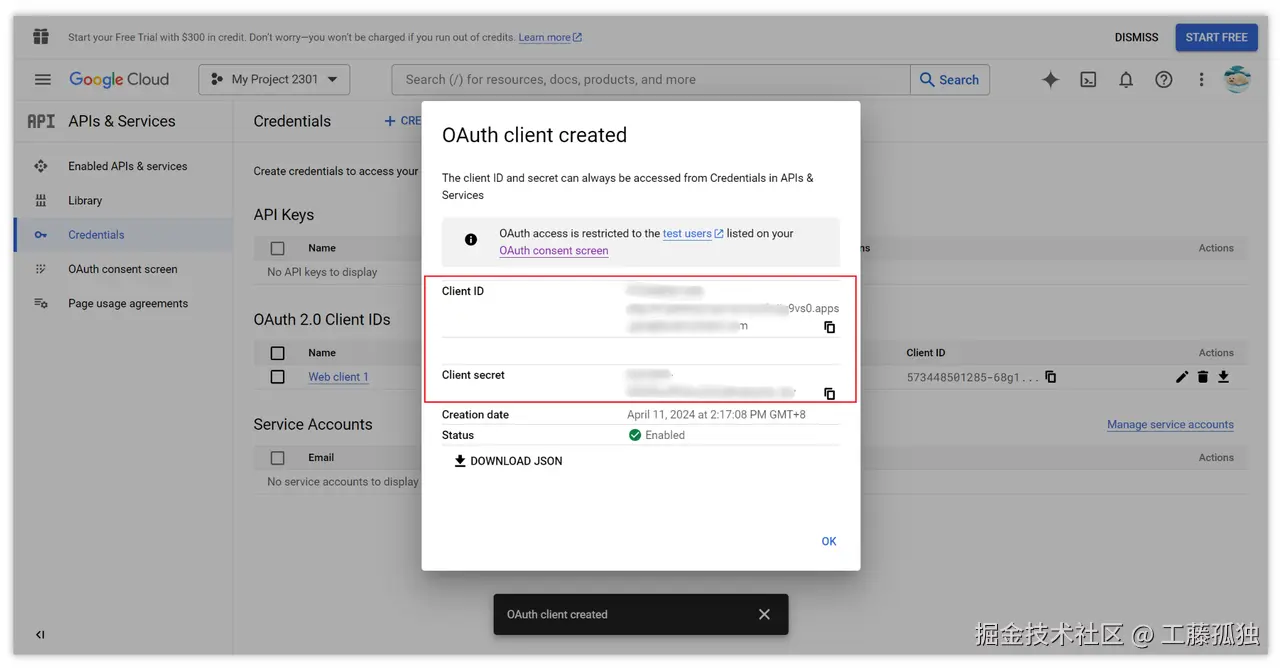Select the checkbox next to Web client 1

tap(277, 377)
